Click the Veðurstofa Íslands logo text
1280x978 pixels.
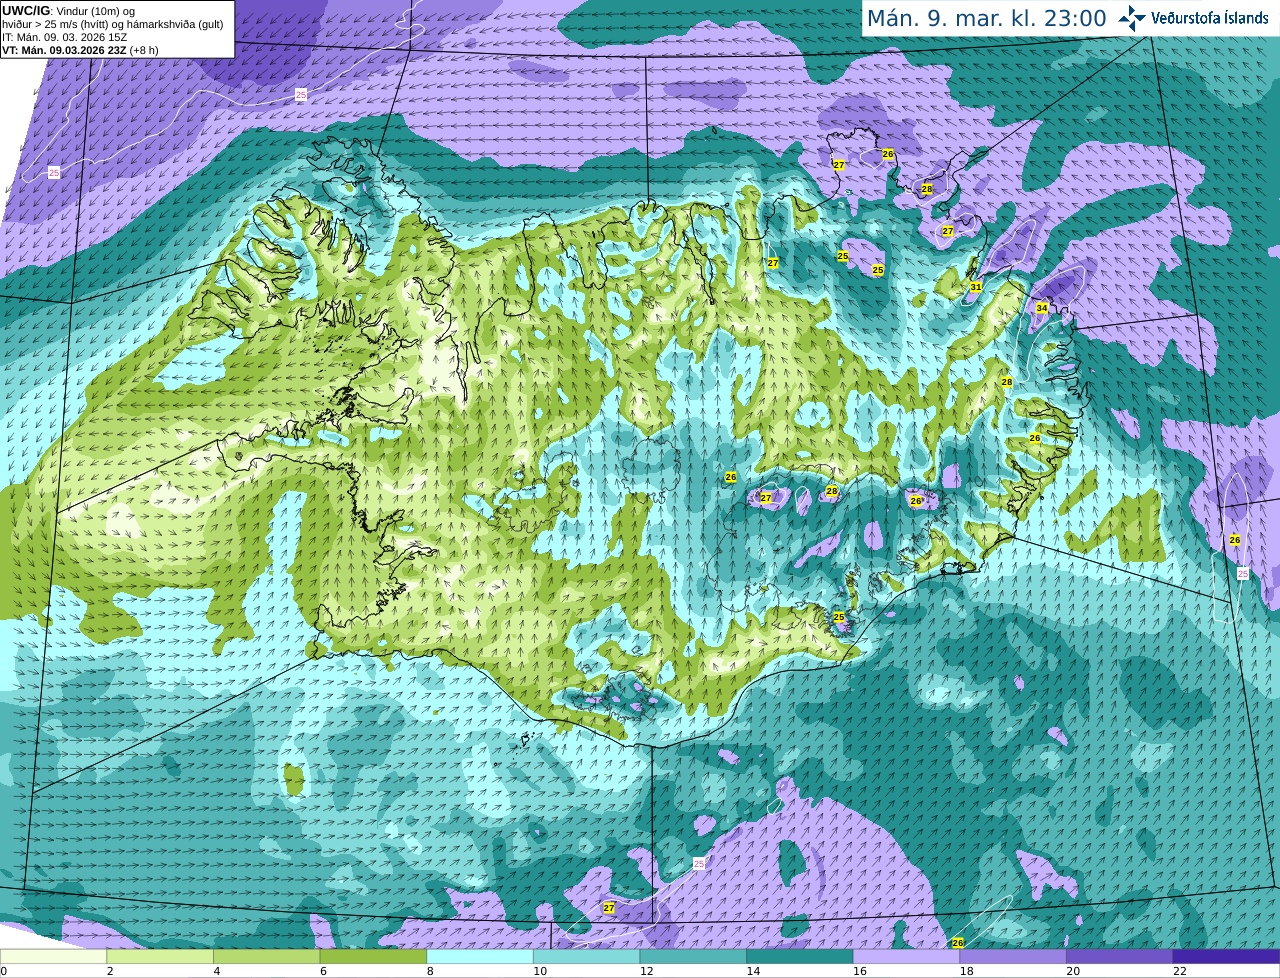(1212, 18)
